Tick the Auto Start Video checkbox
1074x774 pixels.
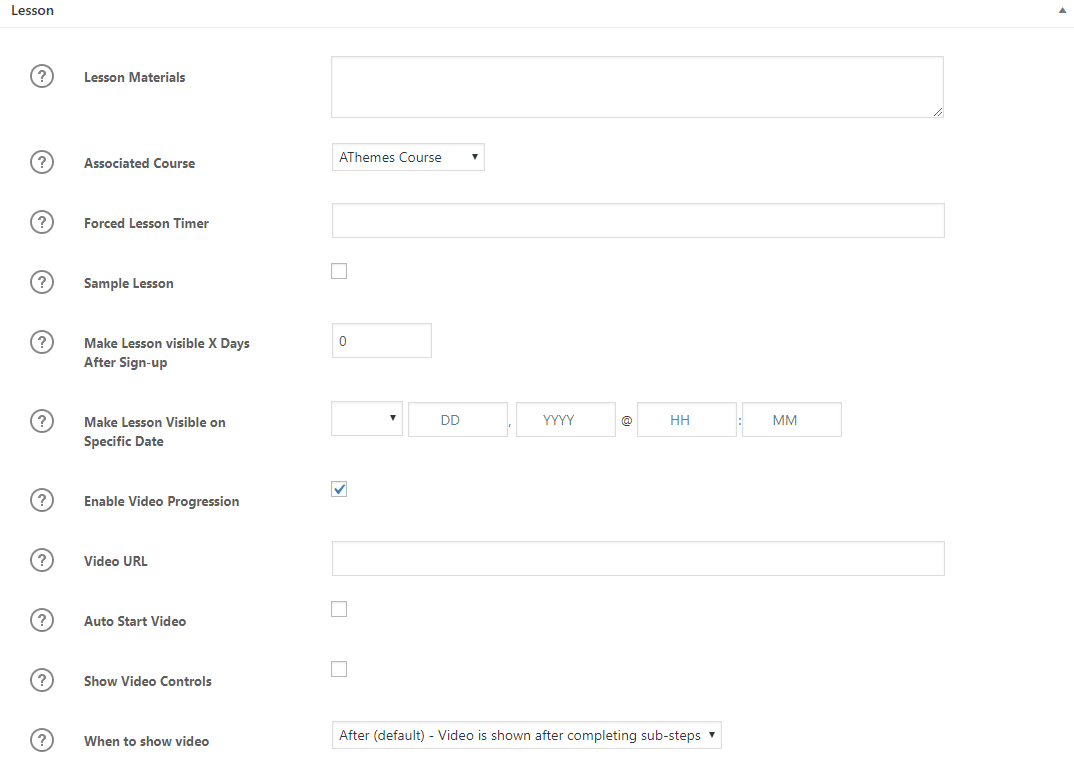[339, 609]
